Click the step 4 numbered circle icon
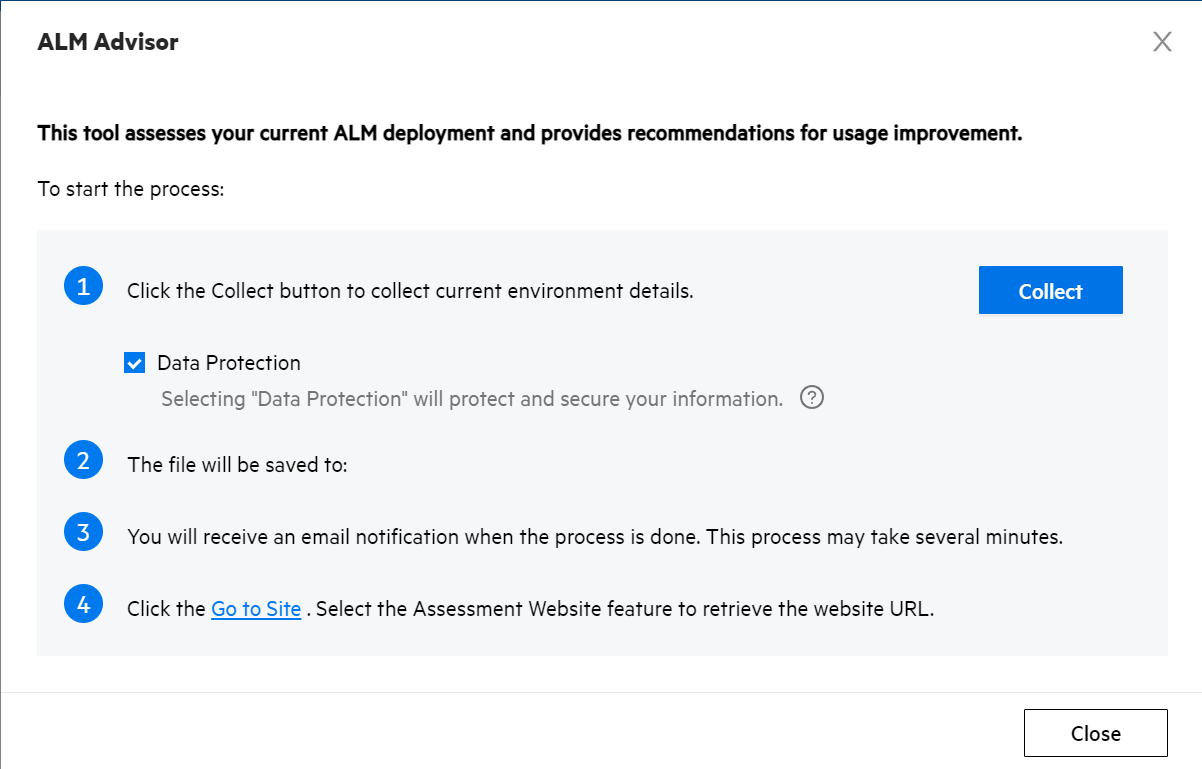Viewport: 1202px width, 769px height. 83,605
